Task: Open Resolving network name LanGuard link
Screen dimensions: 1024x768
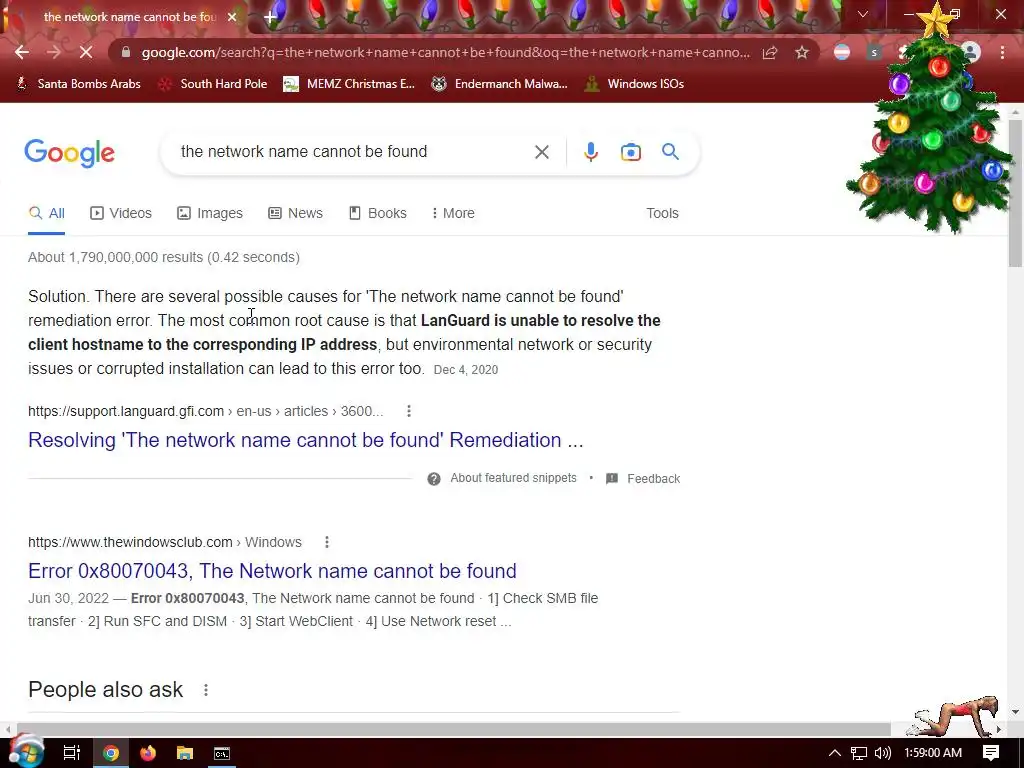Action: point(306,440)
